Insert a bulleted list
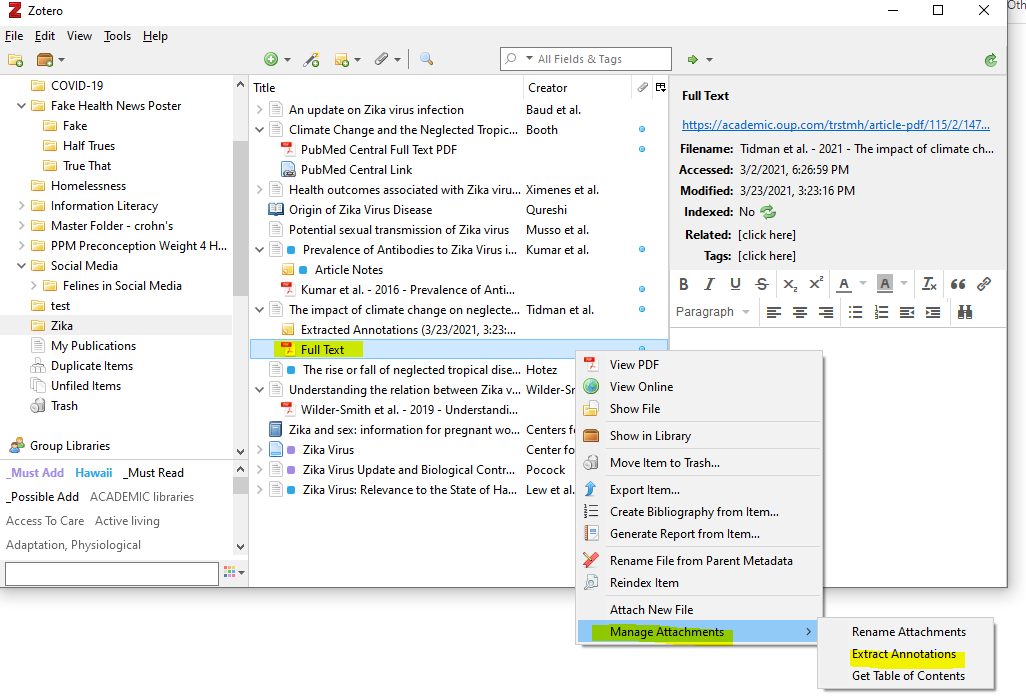 (855, 312)
